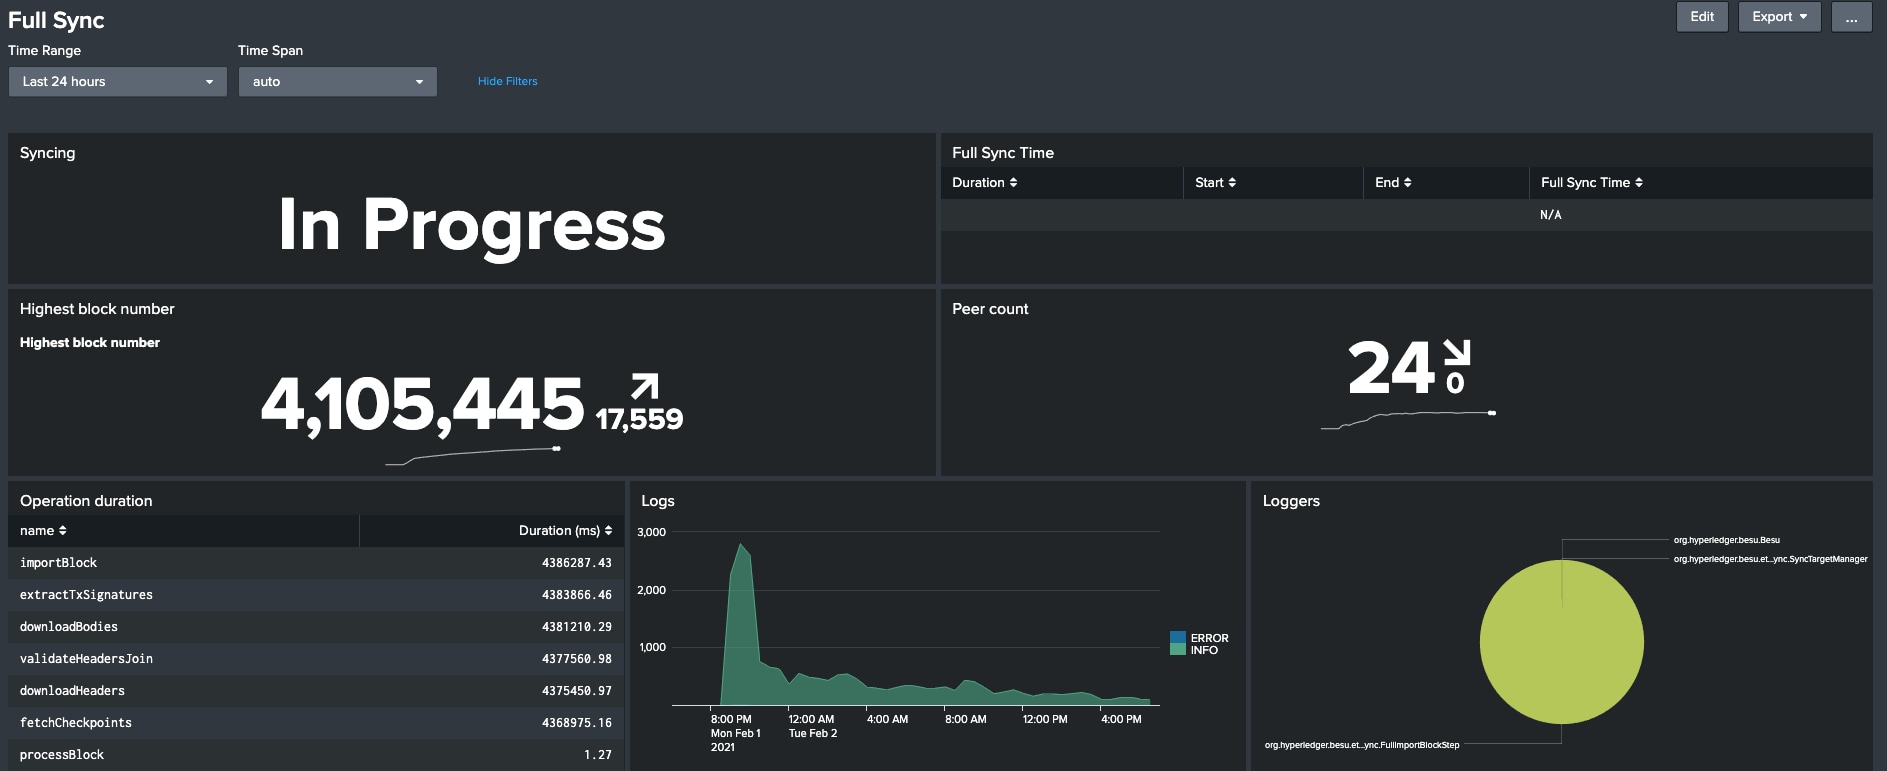
Task: Click the INFO legend label
Action: [1204, 650]
